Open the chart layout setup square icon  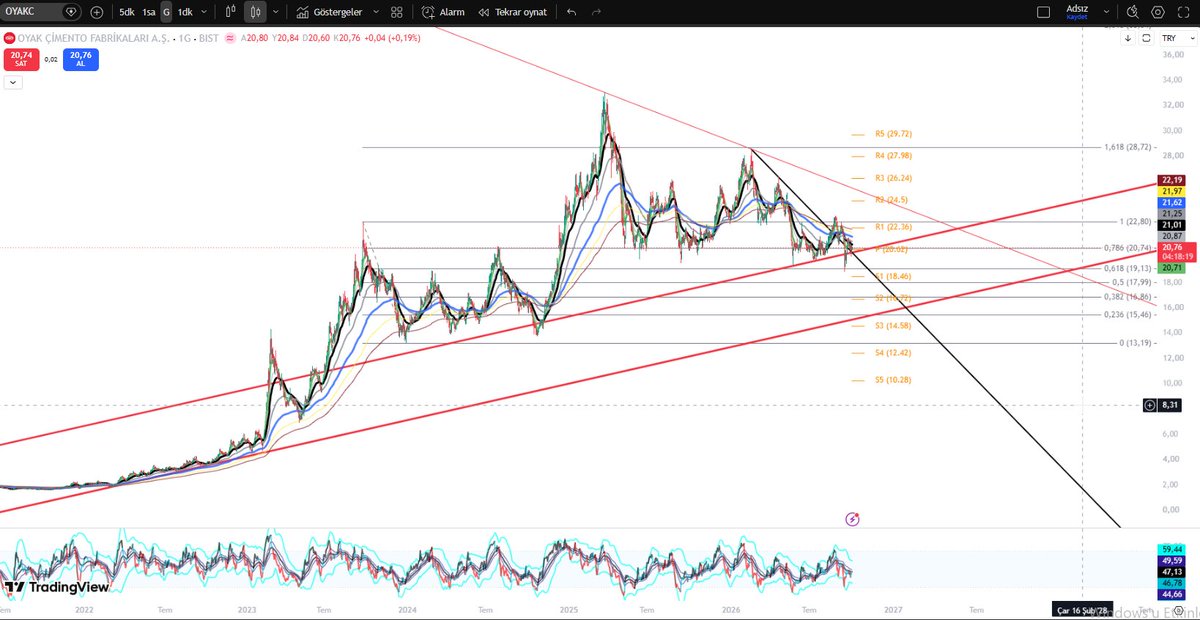pyautogui.click(x=1043, y=12)
